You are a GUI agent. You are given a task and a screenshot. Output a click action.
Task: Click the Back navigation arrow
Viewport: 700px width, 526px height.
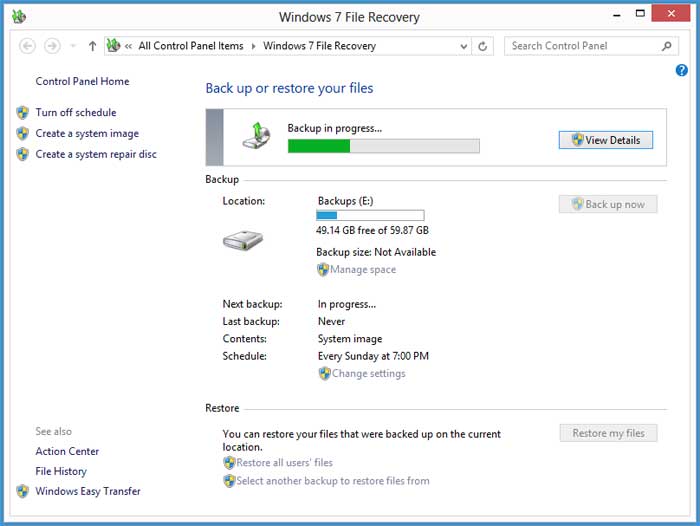28,46
